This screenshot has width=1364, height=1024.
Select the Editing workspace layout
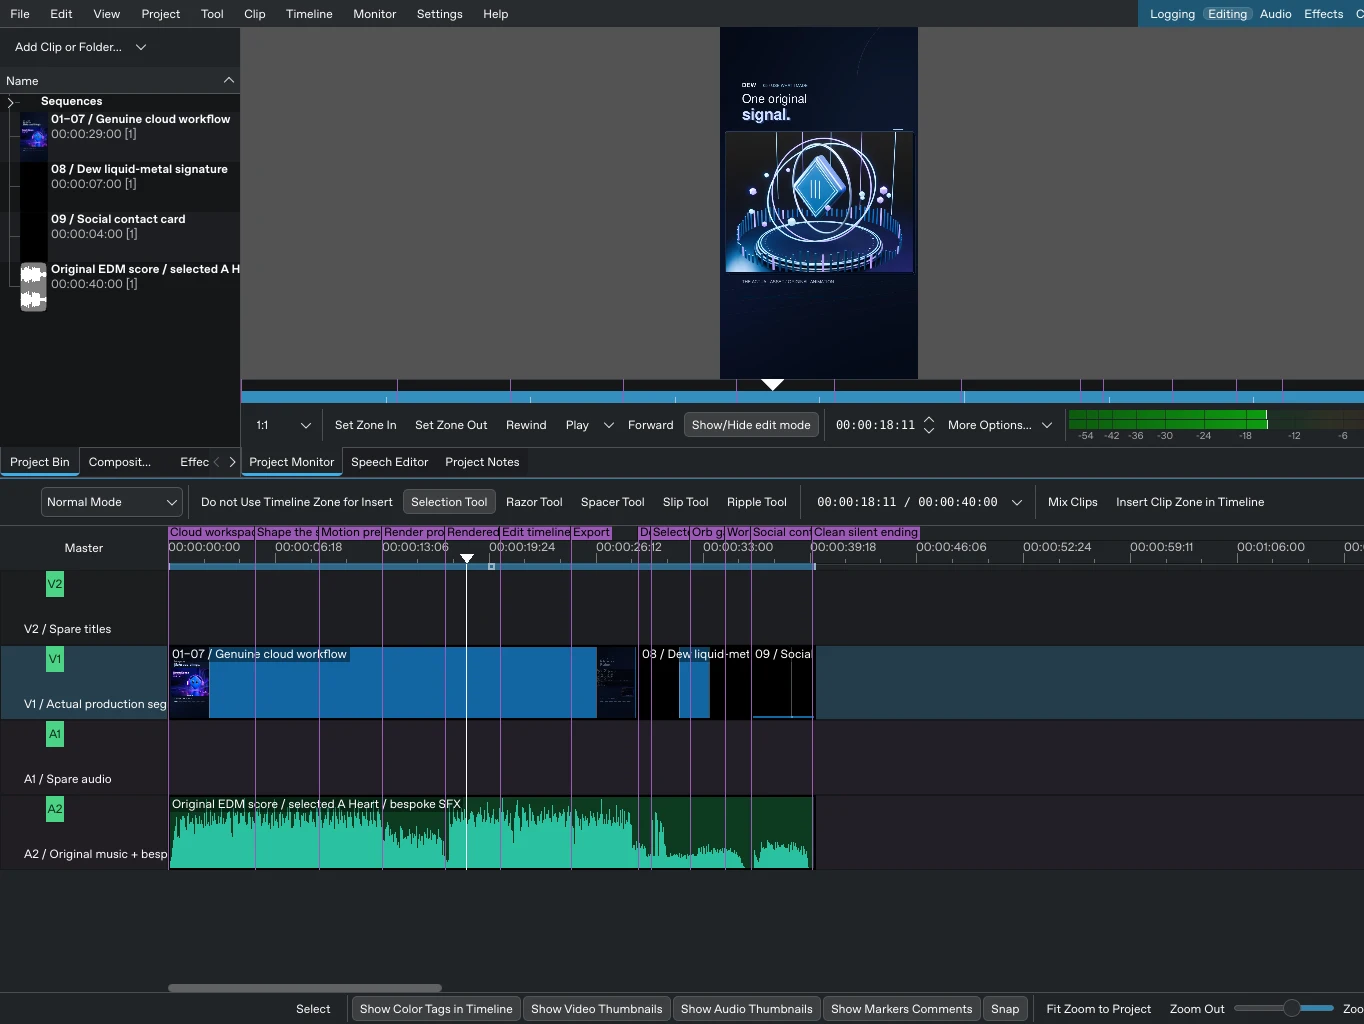pos(1227,14)
